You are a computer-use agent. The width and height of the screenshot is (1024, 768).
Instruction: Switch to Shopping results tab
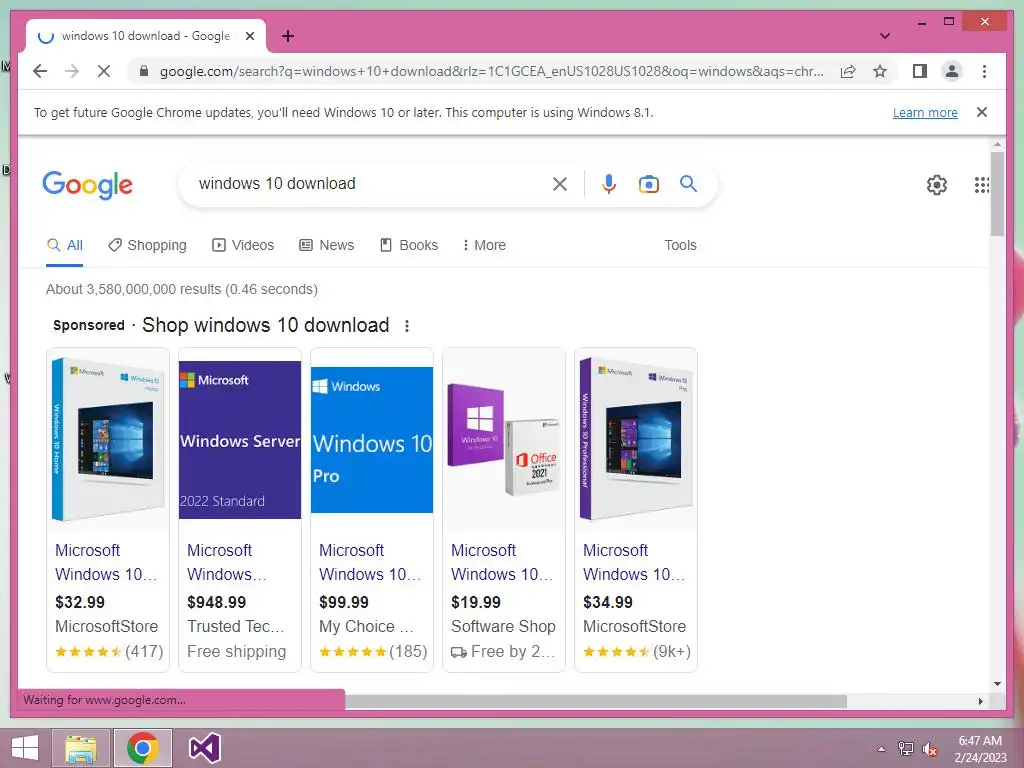tap(148, 246)
